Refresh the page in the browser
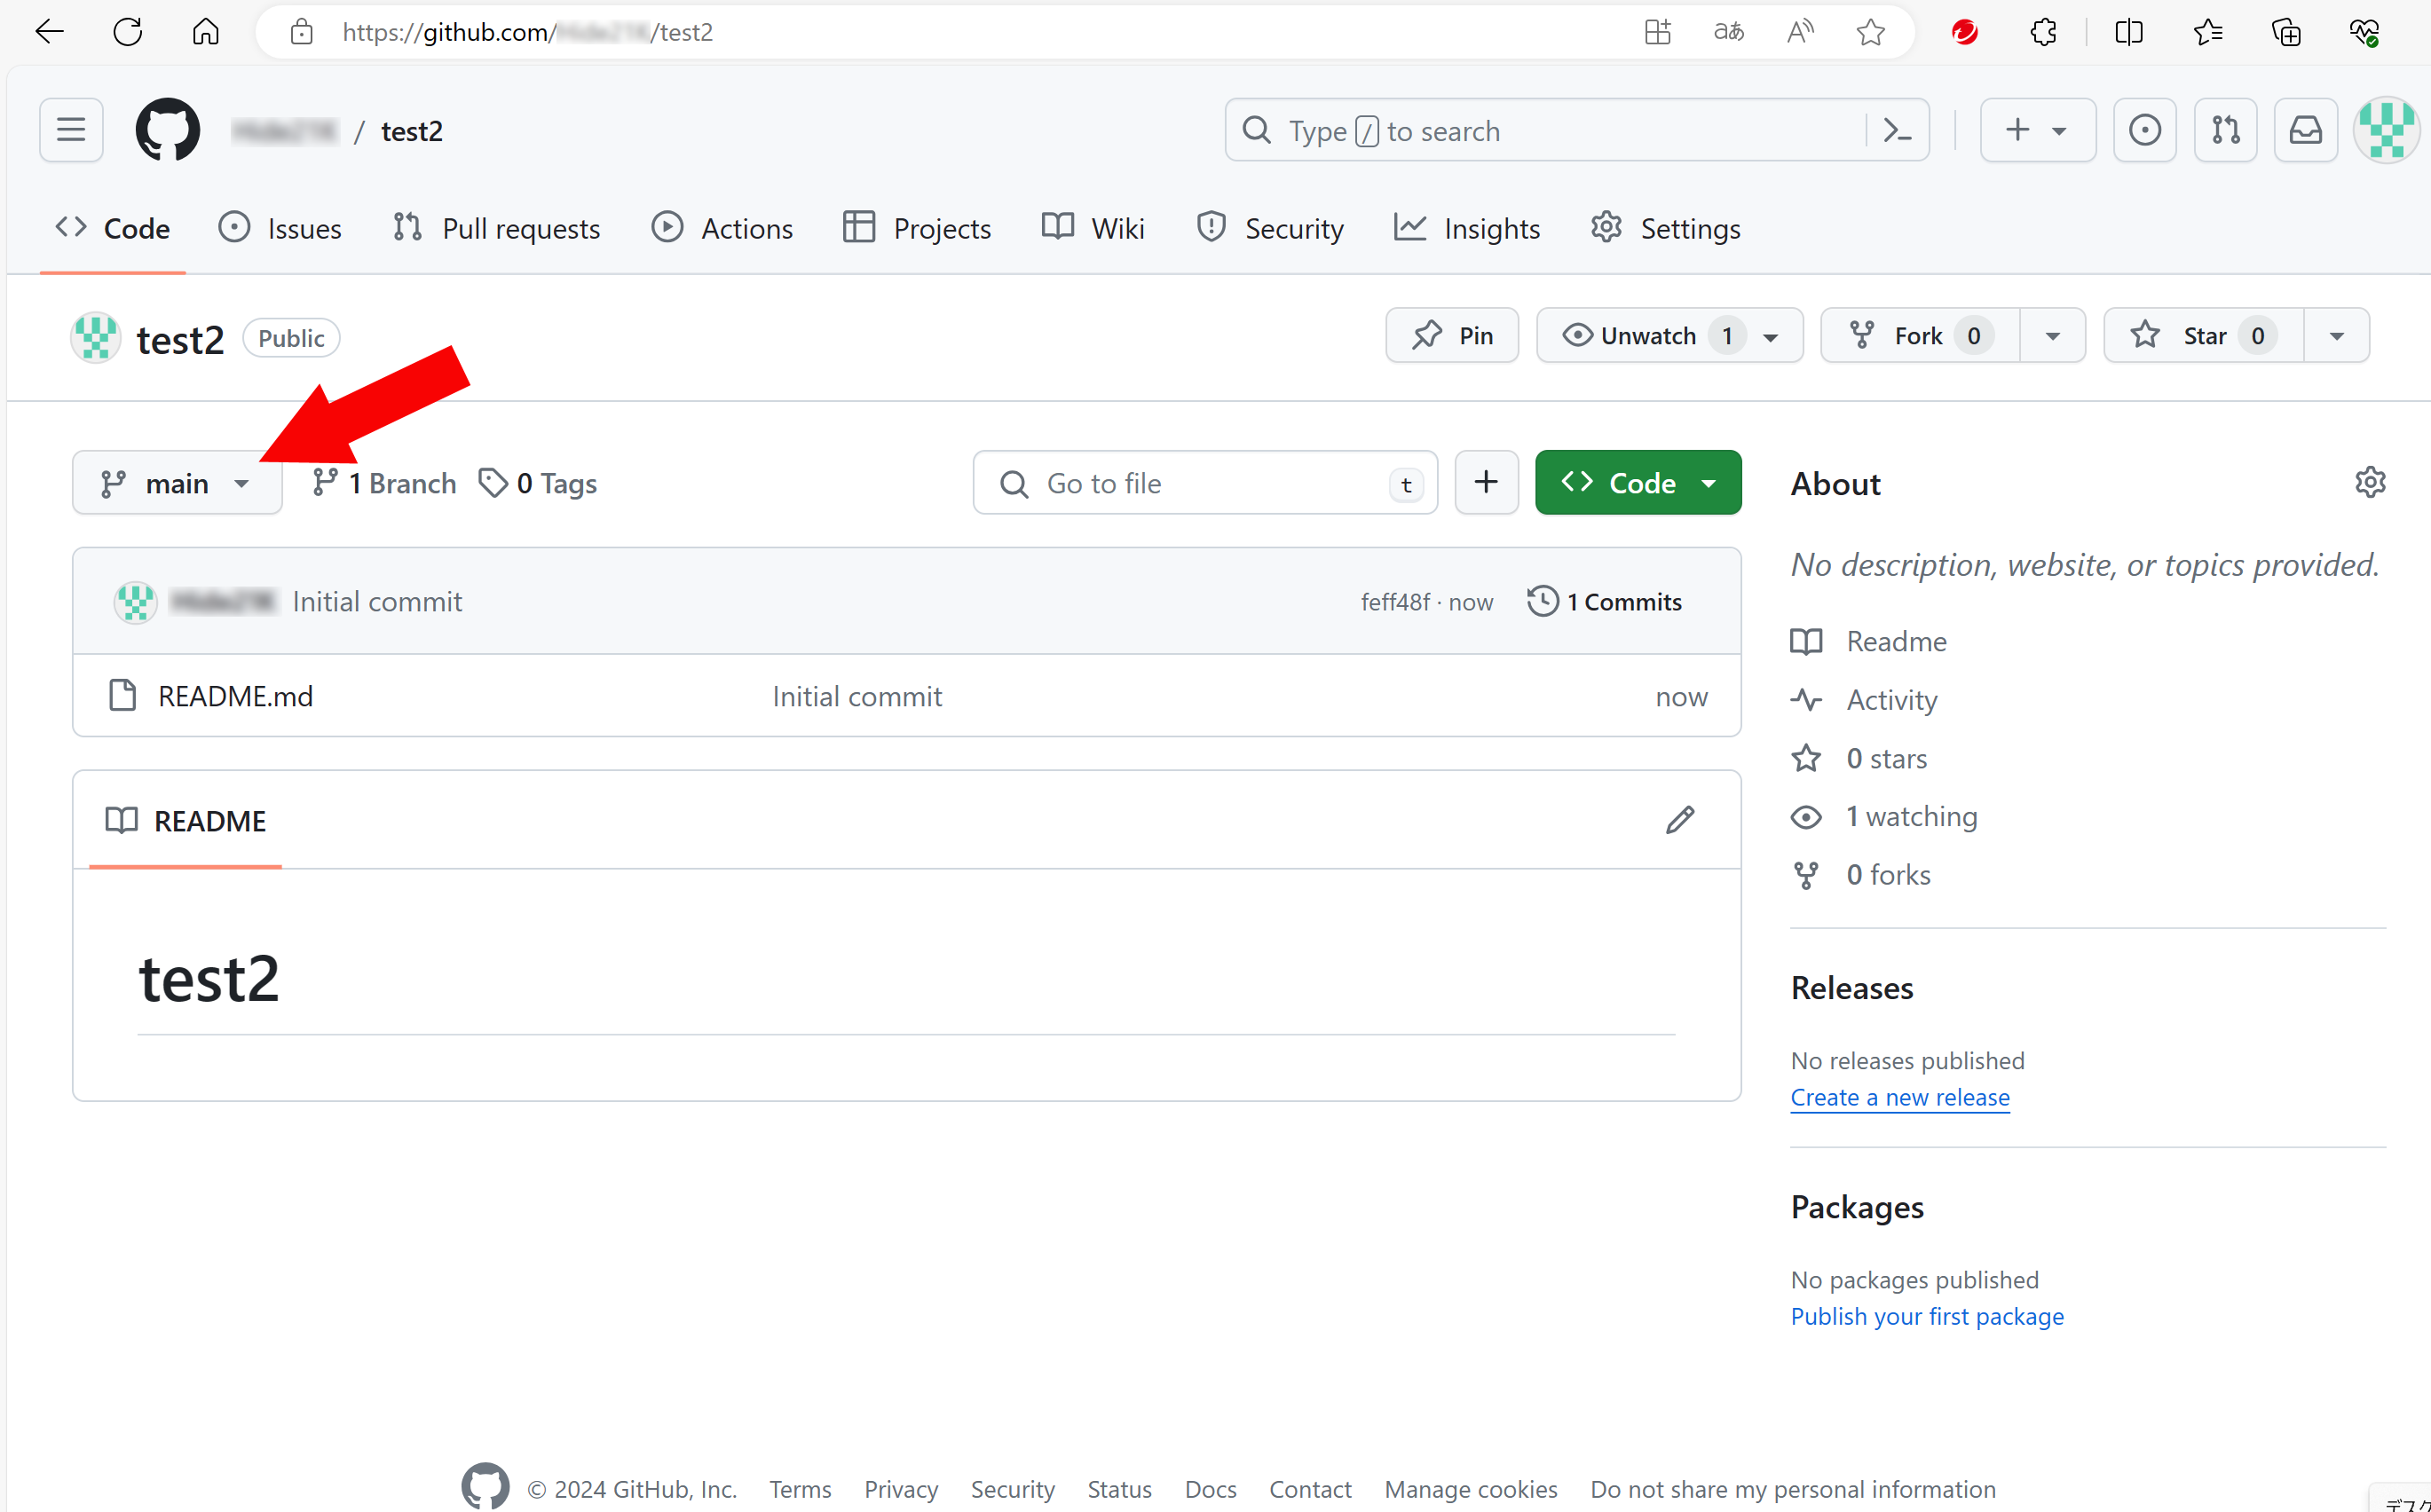Image resolution: width=2431 pixels, height=1512 pixels. tap(128, 31)
